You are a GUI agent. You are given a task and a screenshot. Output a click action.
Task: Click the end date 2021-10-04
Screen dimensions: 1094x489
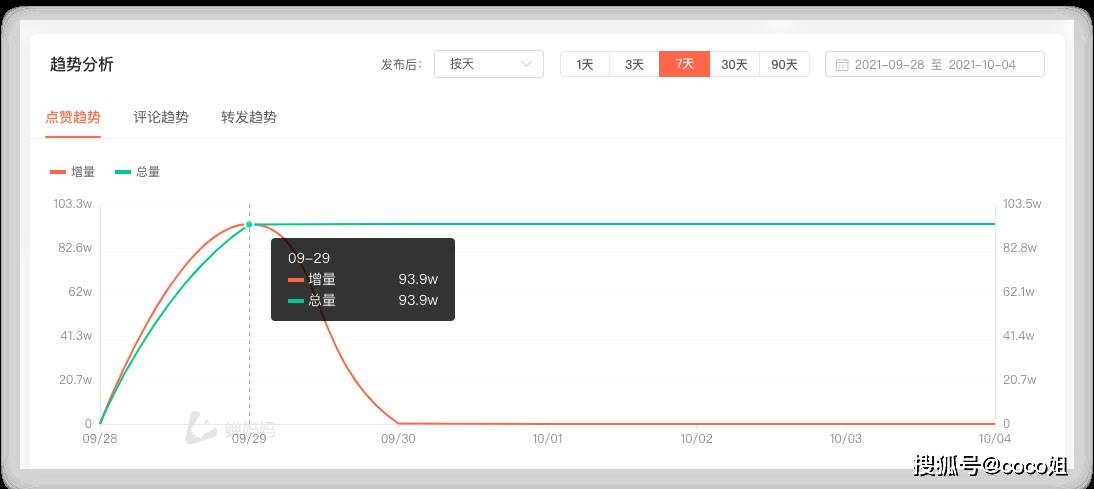click(x=982, y=65)
